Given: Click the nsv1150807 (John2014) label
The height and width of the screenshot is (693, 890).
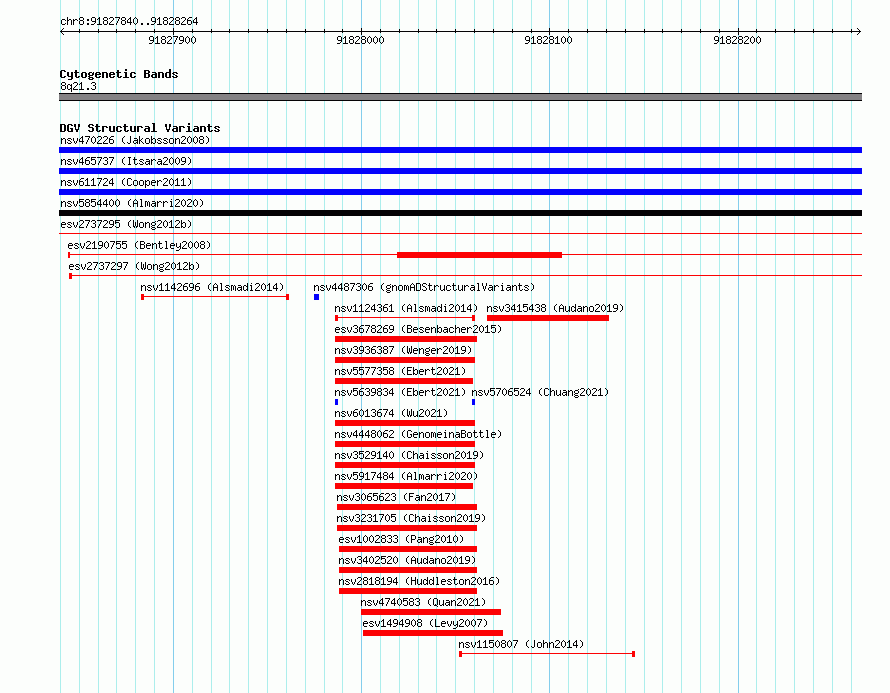Looking at the screenshot, I should pyautogui.click(x=521, y=644).
